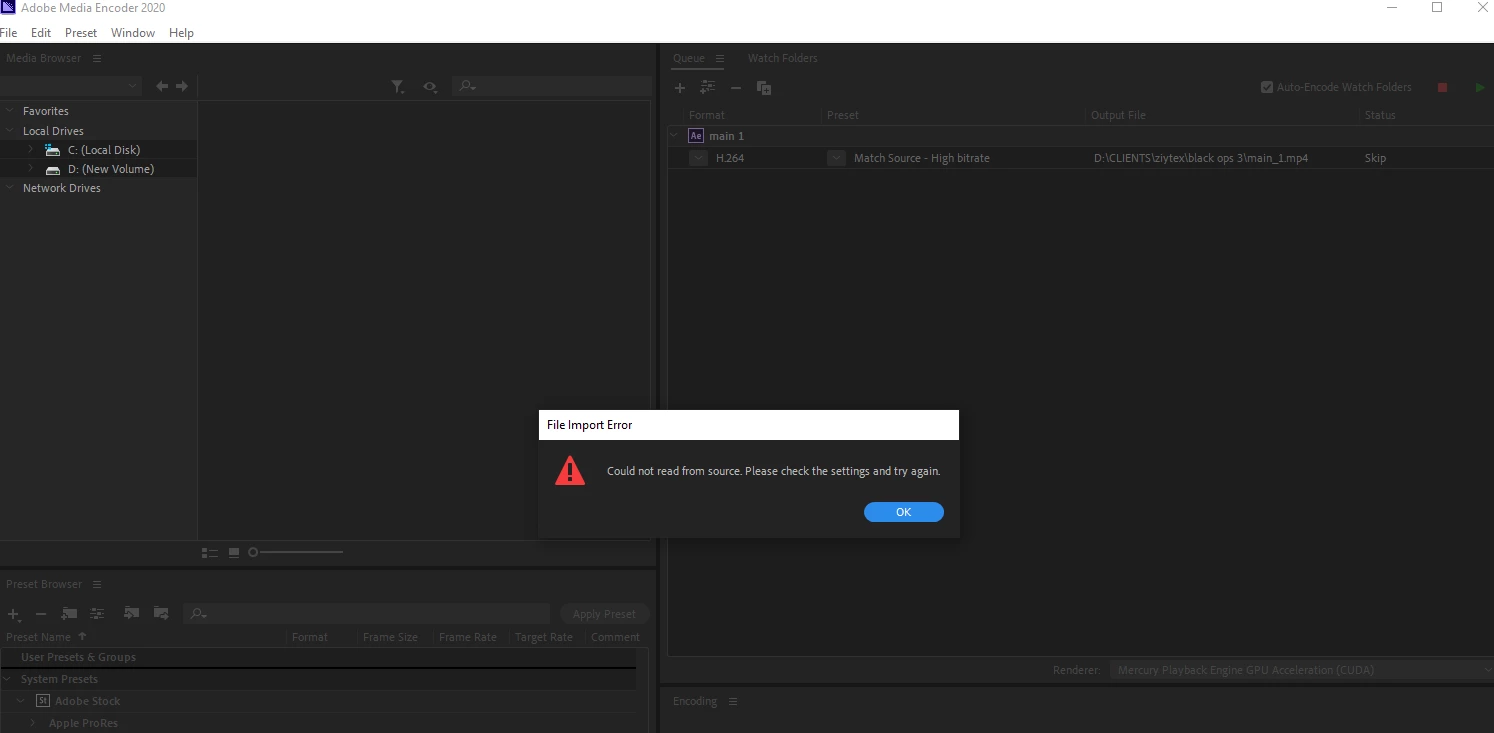The width and height of the screenshot is (1494, 733).
Task: Add source to queue with plus icon
Action: [680, 88]
